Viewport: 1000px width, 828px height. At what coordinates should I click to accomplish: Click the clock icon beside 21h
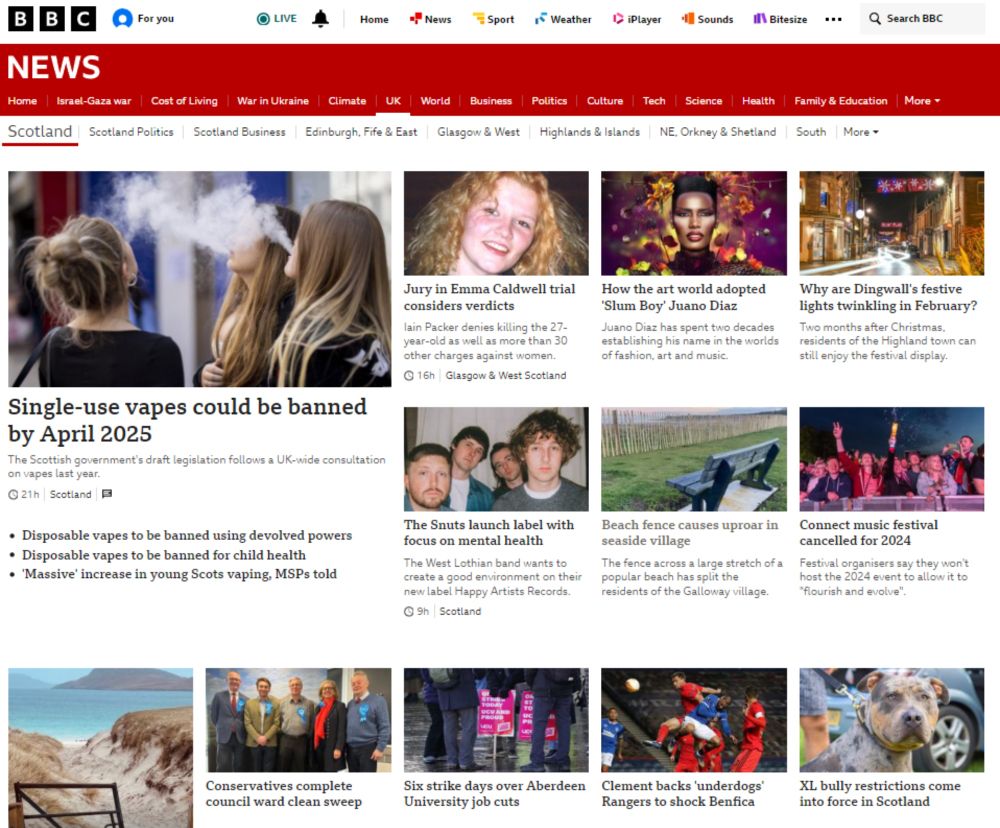coord(13,494)
